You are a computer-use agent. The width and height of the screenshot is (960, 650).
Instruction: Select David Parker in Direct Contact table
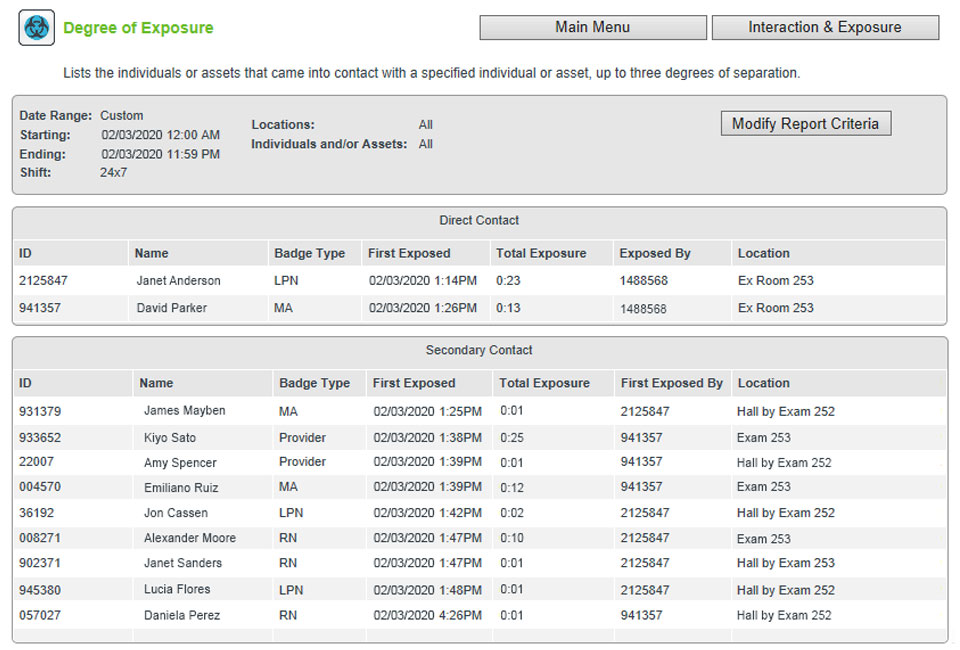point(171,308)
